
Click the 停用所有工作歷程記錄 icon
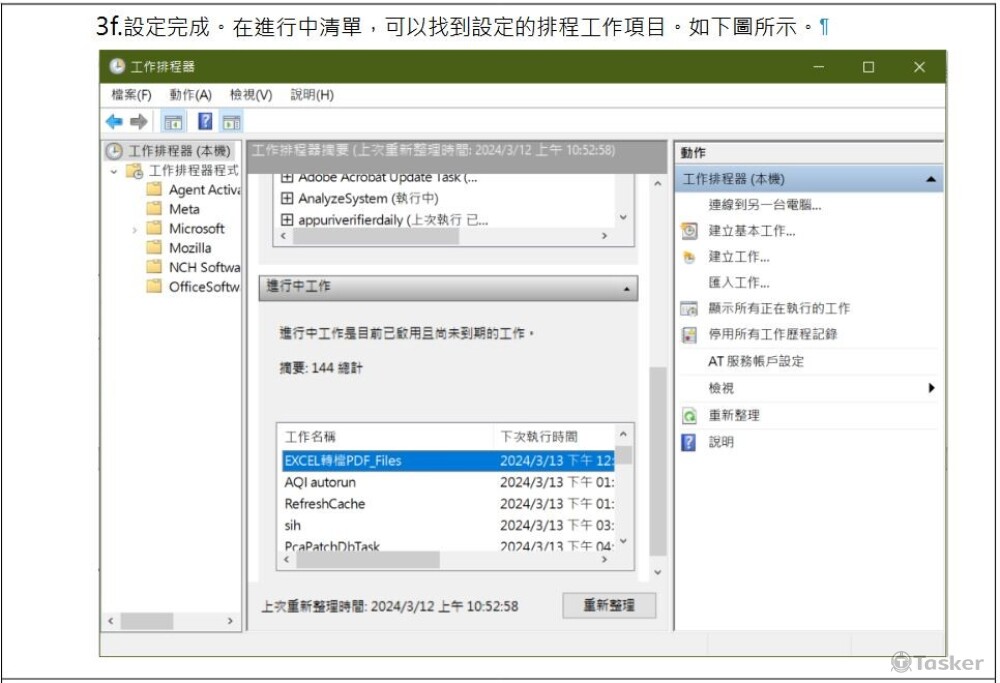point(689,333)
